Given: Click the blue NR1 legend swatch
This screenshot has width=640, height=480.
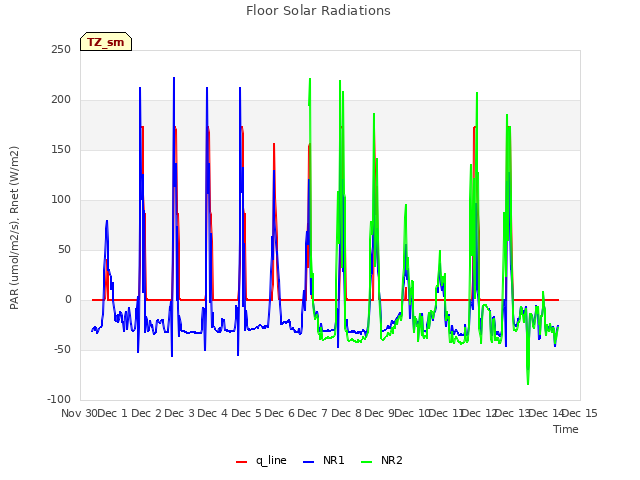Looking at the screenshot, I should click(x=309, y=462).
